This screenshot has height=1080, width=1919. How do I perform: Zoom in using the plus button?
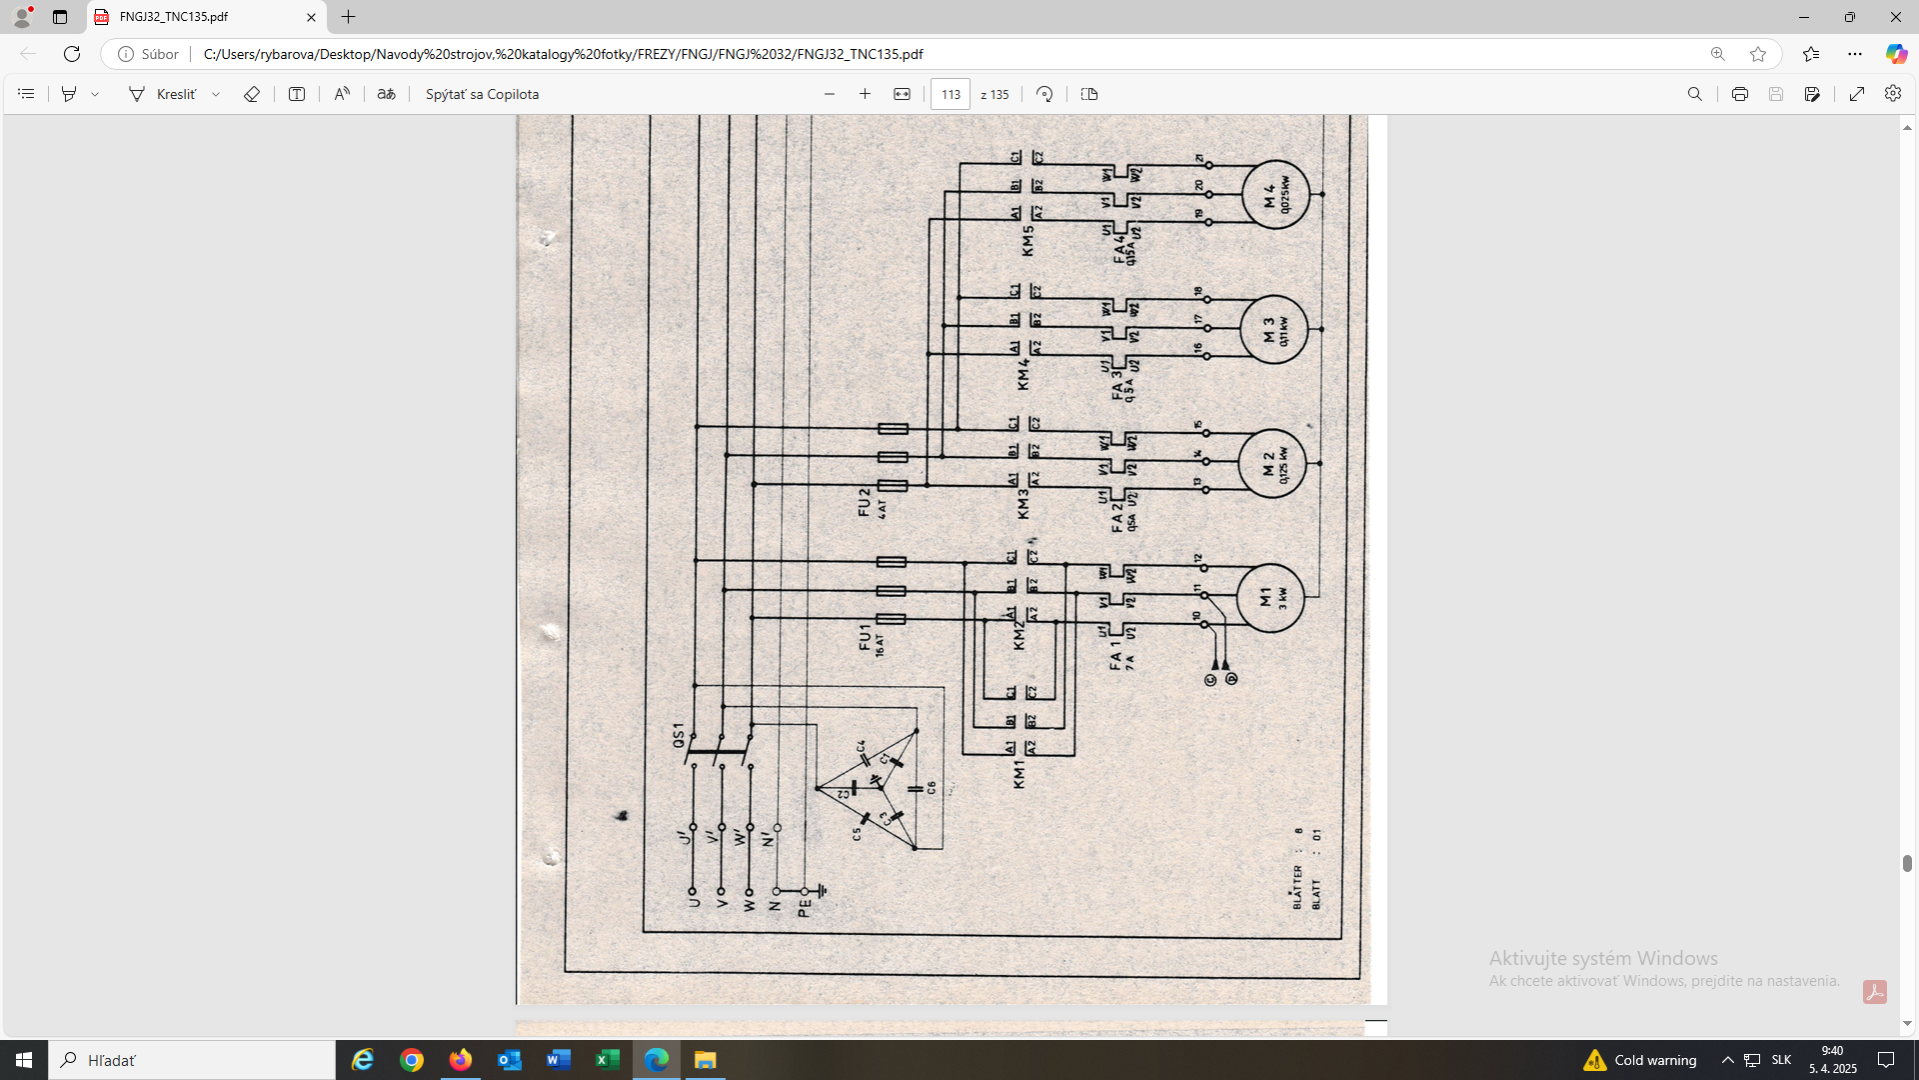[x=865, y=94]
